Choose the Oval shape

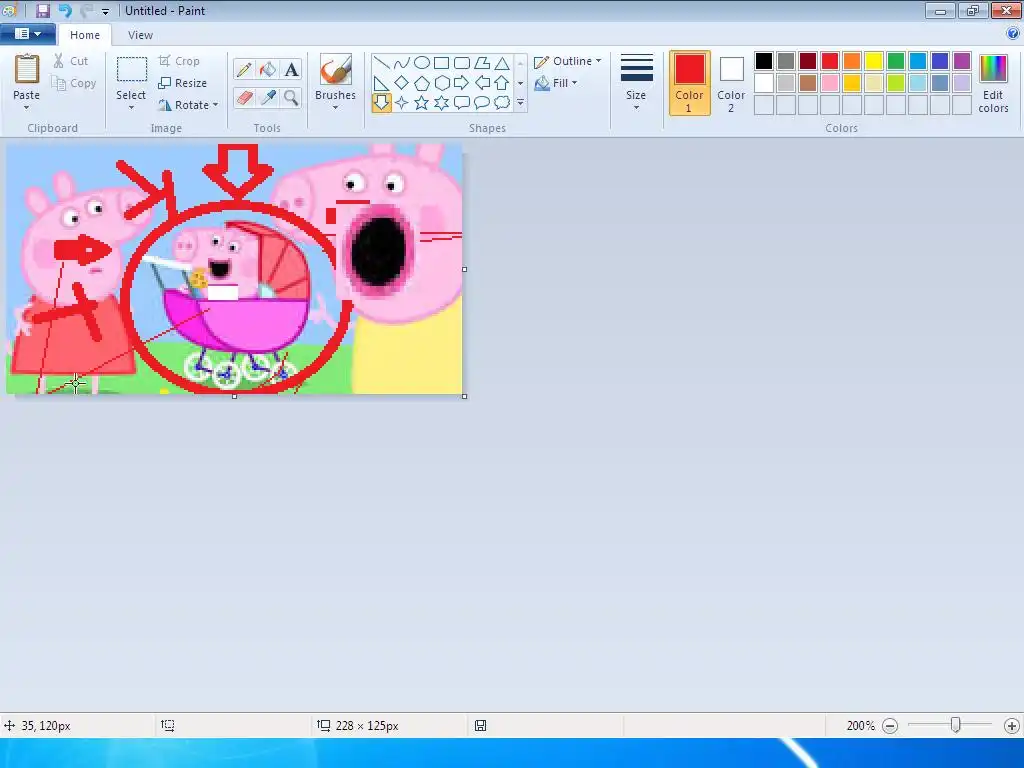pyautogui.click(x=422, y=63)
